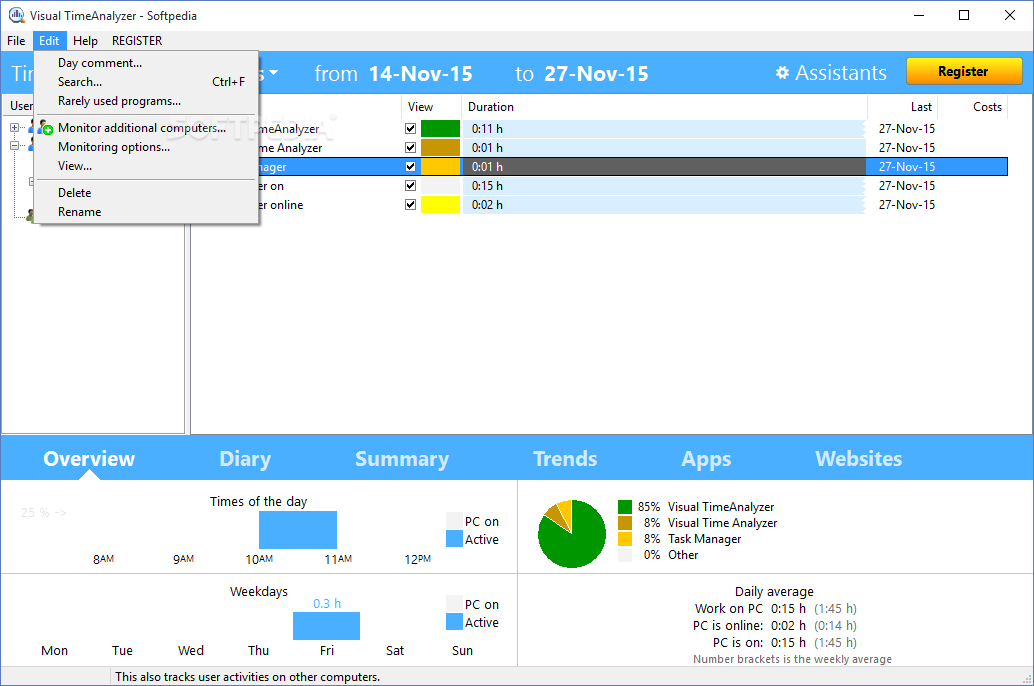Click the yellow Register button

[x=963, y=71]
